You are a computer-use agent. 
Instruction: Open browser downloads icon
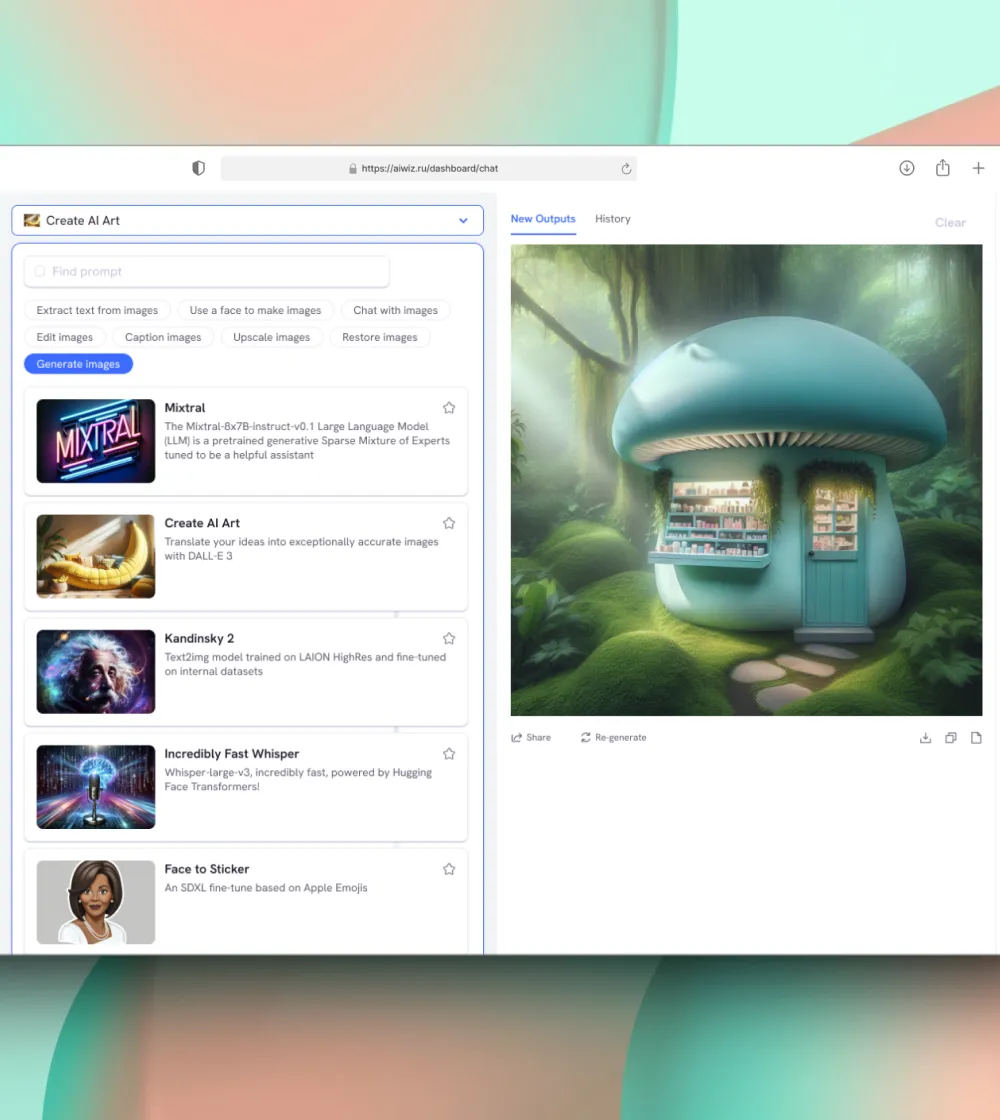[x=906, y=168]
